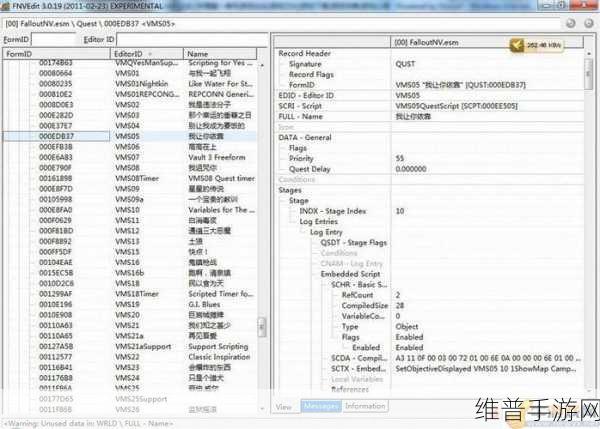600x429 pixels.
Task: Click INDX - Stage Index value 10
Action: tap(400, 211)
